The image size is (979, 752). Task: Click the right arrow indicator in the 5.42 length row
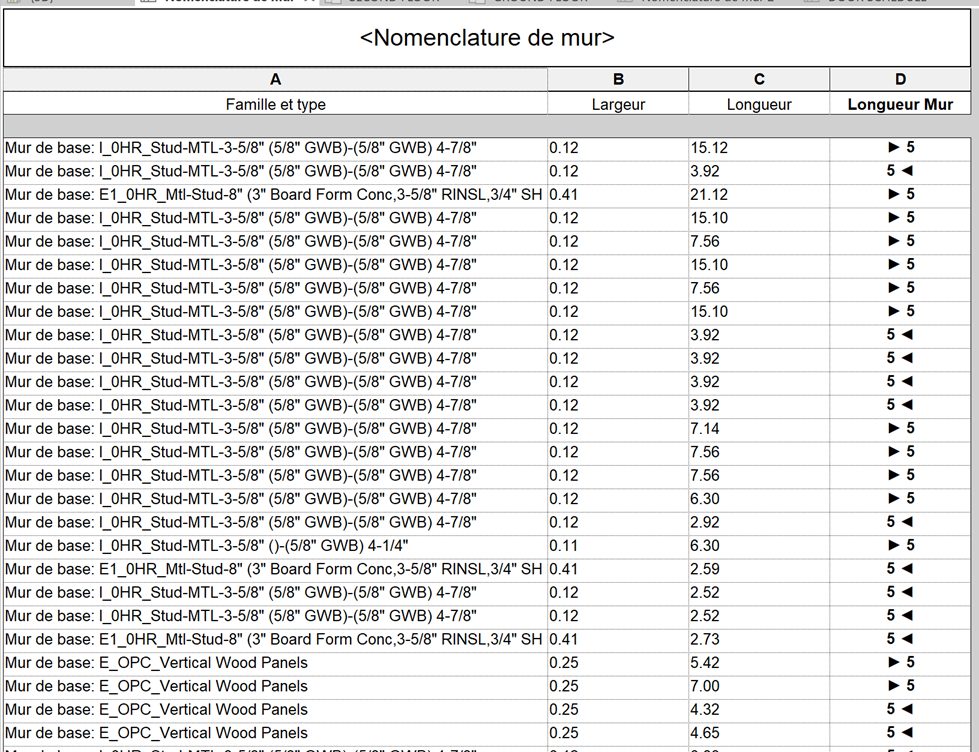[x=894, y=662]
